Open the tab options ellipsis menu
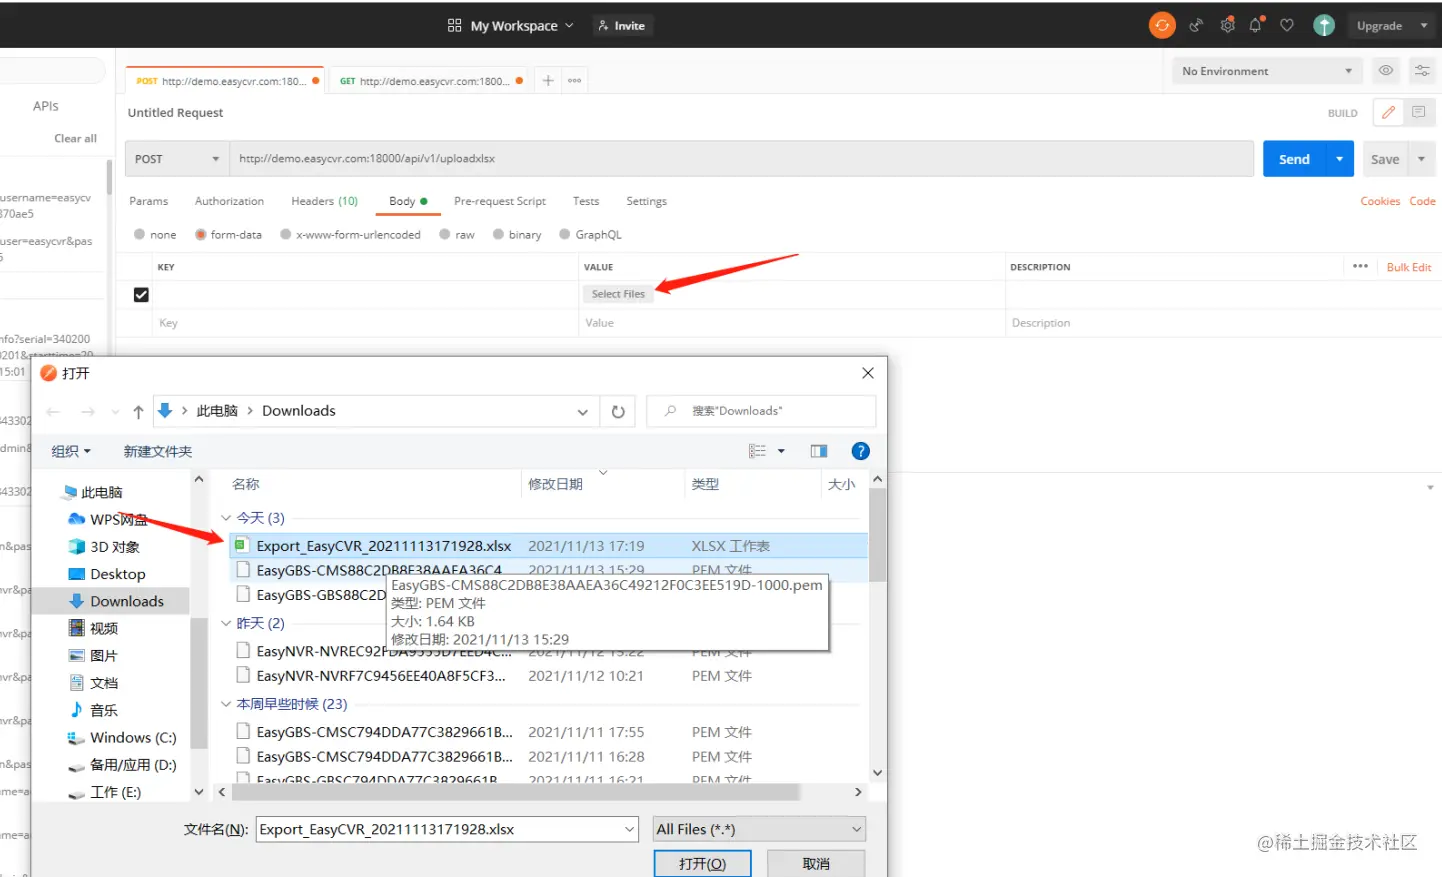 [575, 81]
